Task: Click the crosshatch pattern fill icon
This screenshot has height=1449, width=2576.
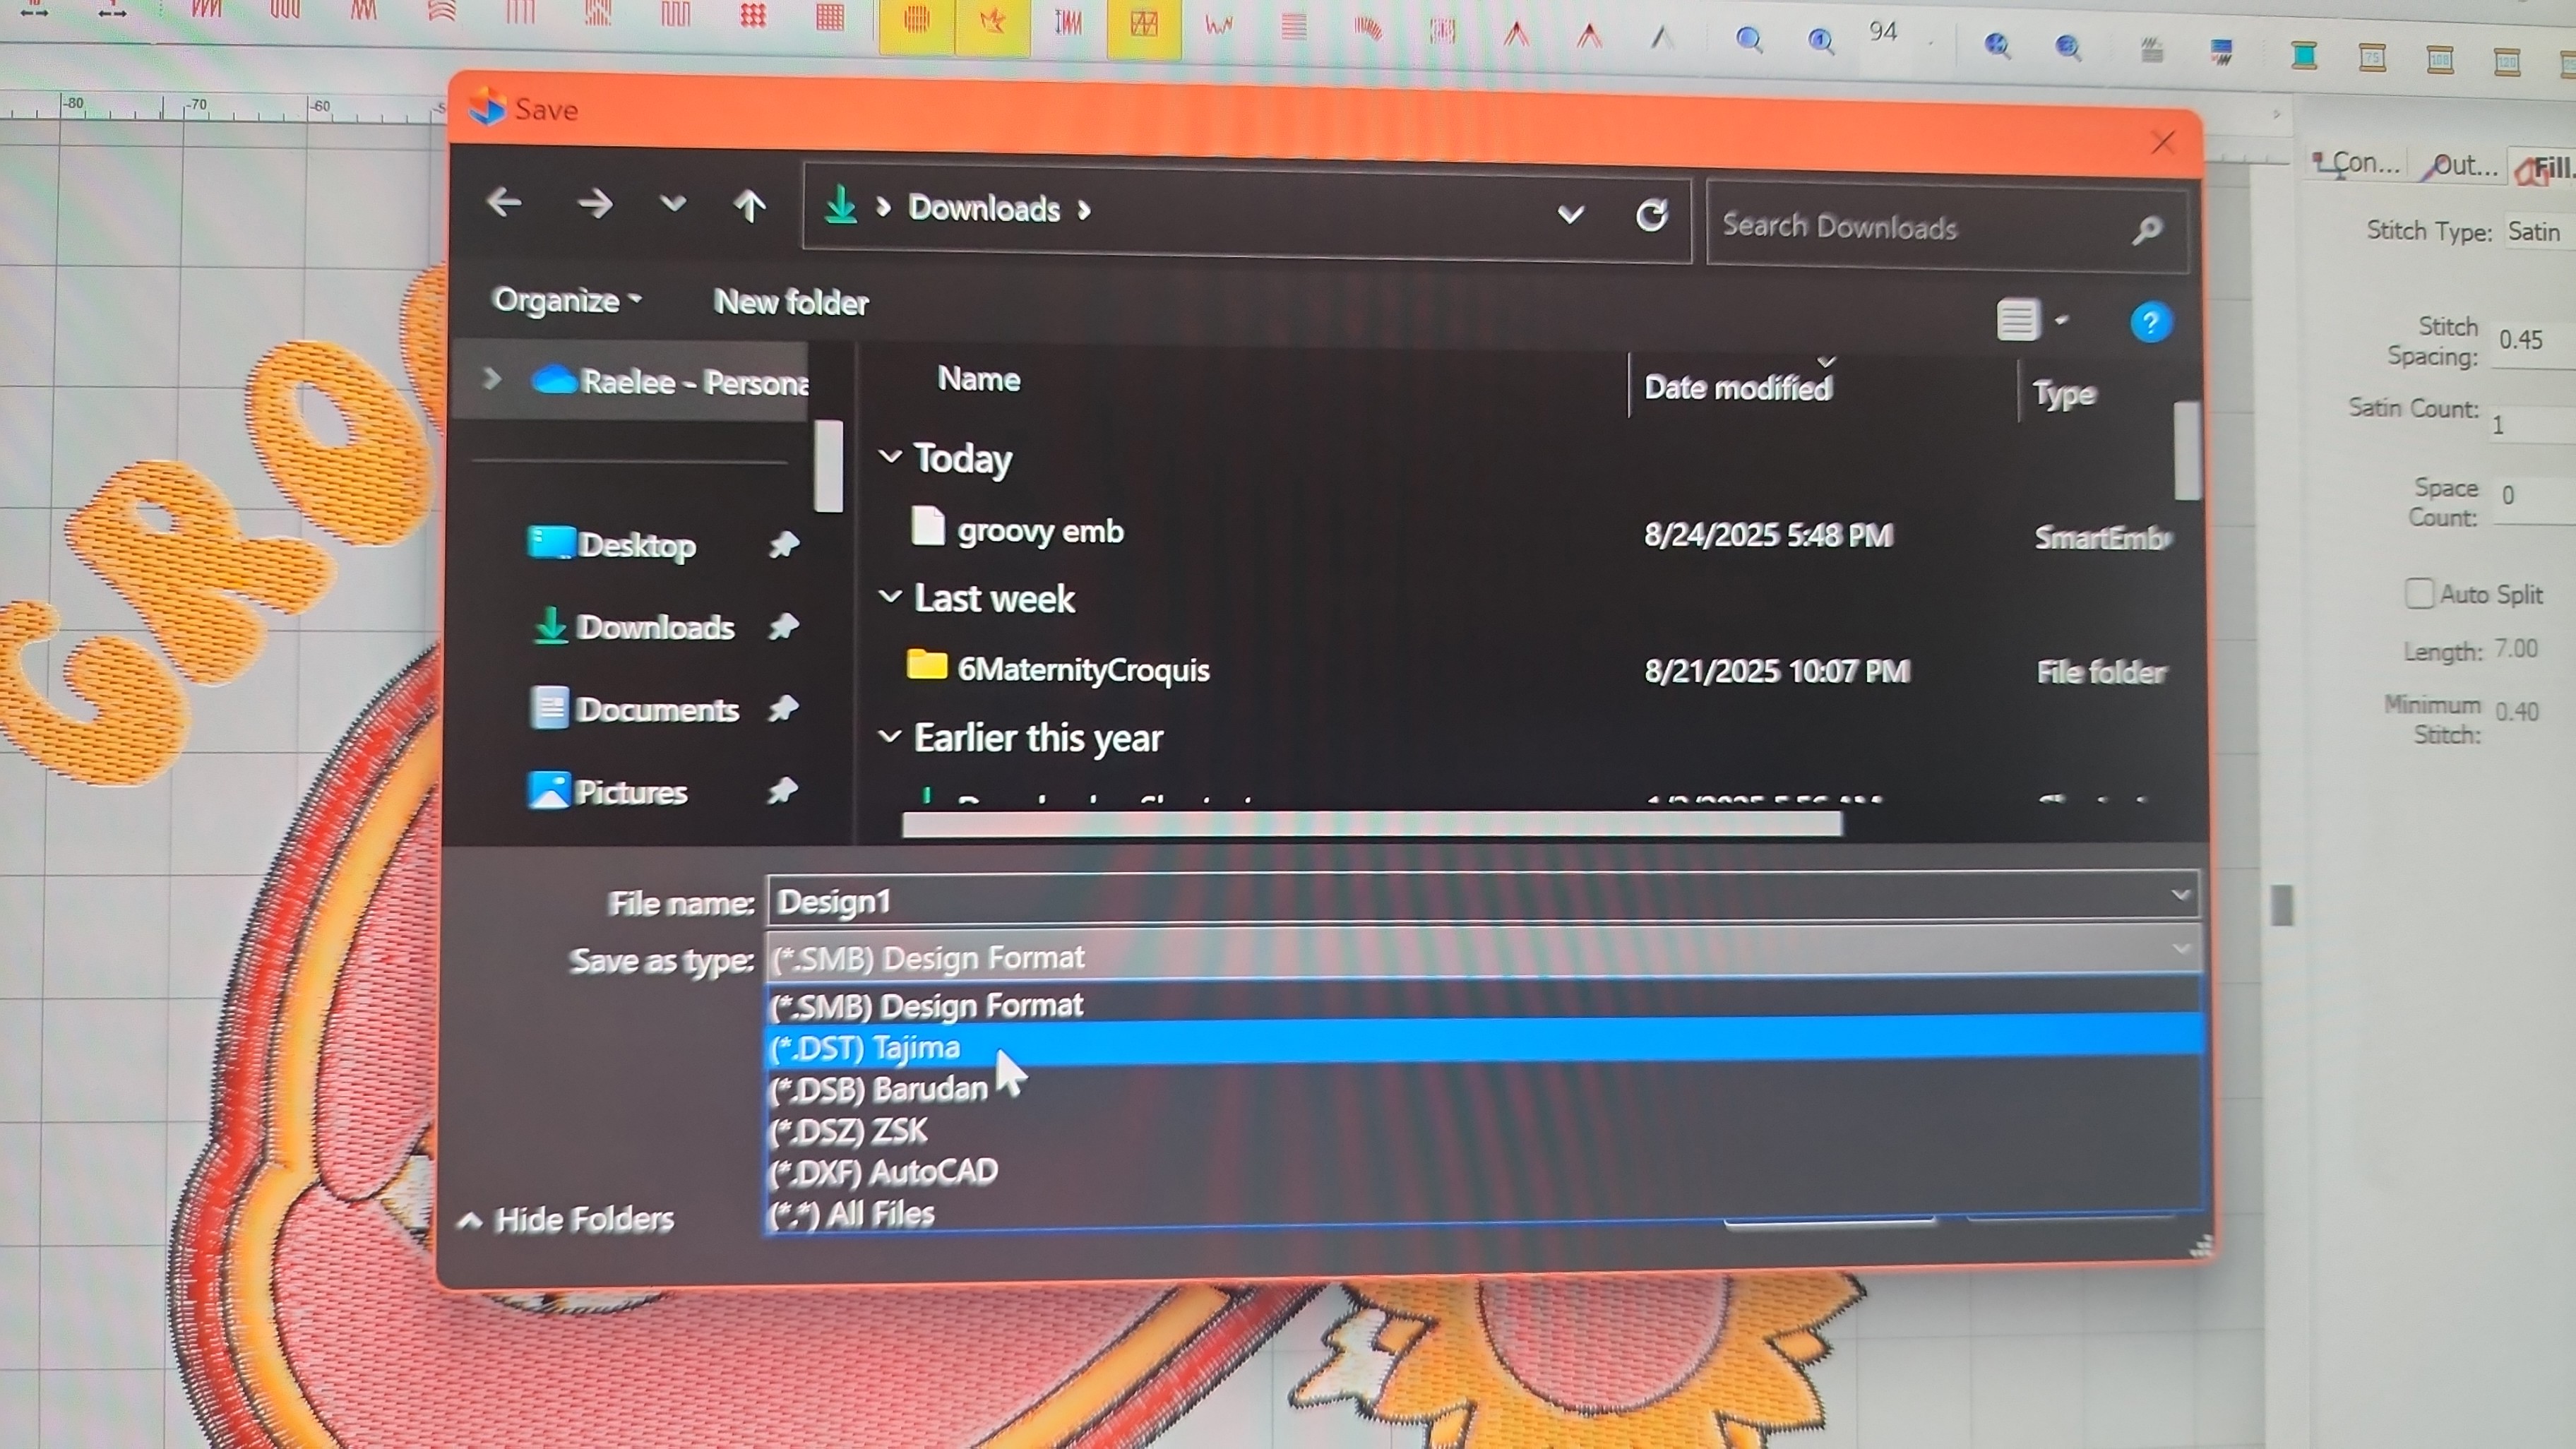Action: (1144, 25)
